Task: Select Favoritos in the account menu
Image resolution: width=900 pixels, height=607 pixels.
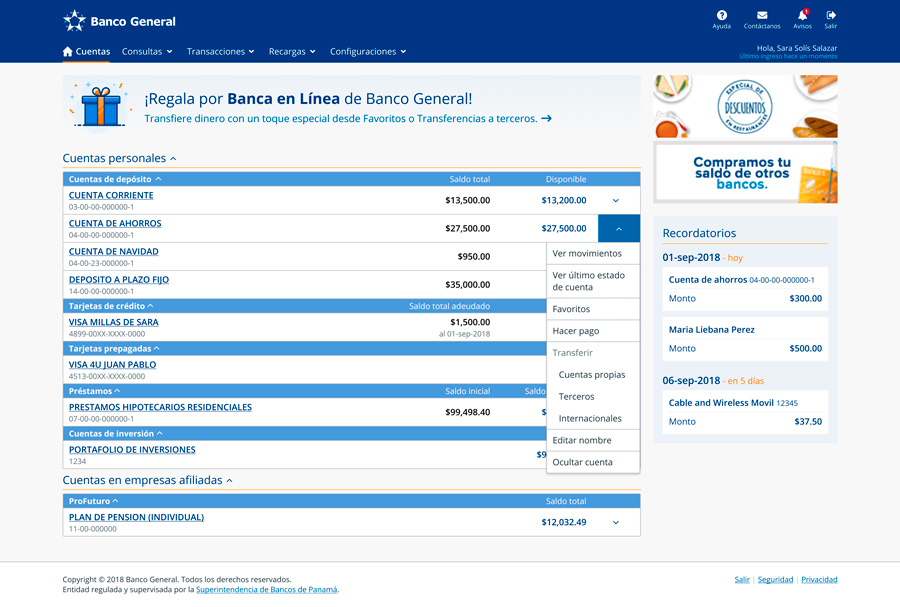Action: pyautogui.click(x=593, y=309)
